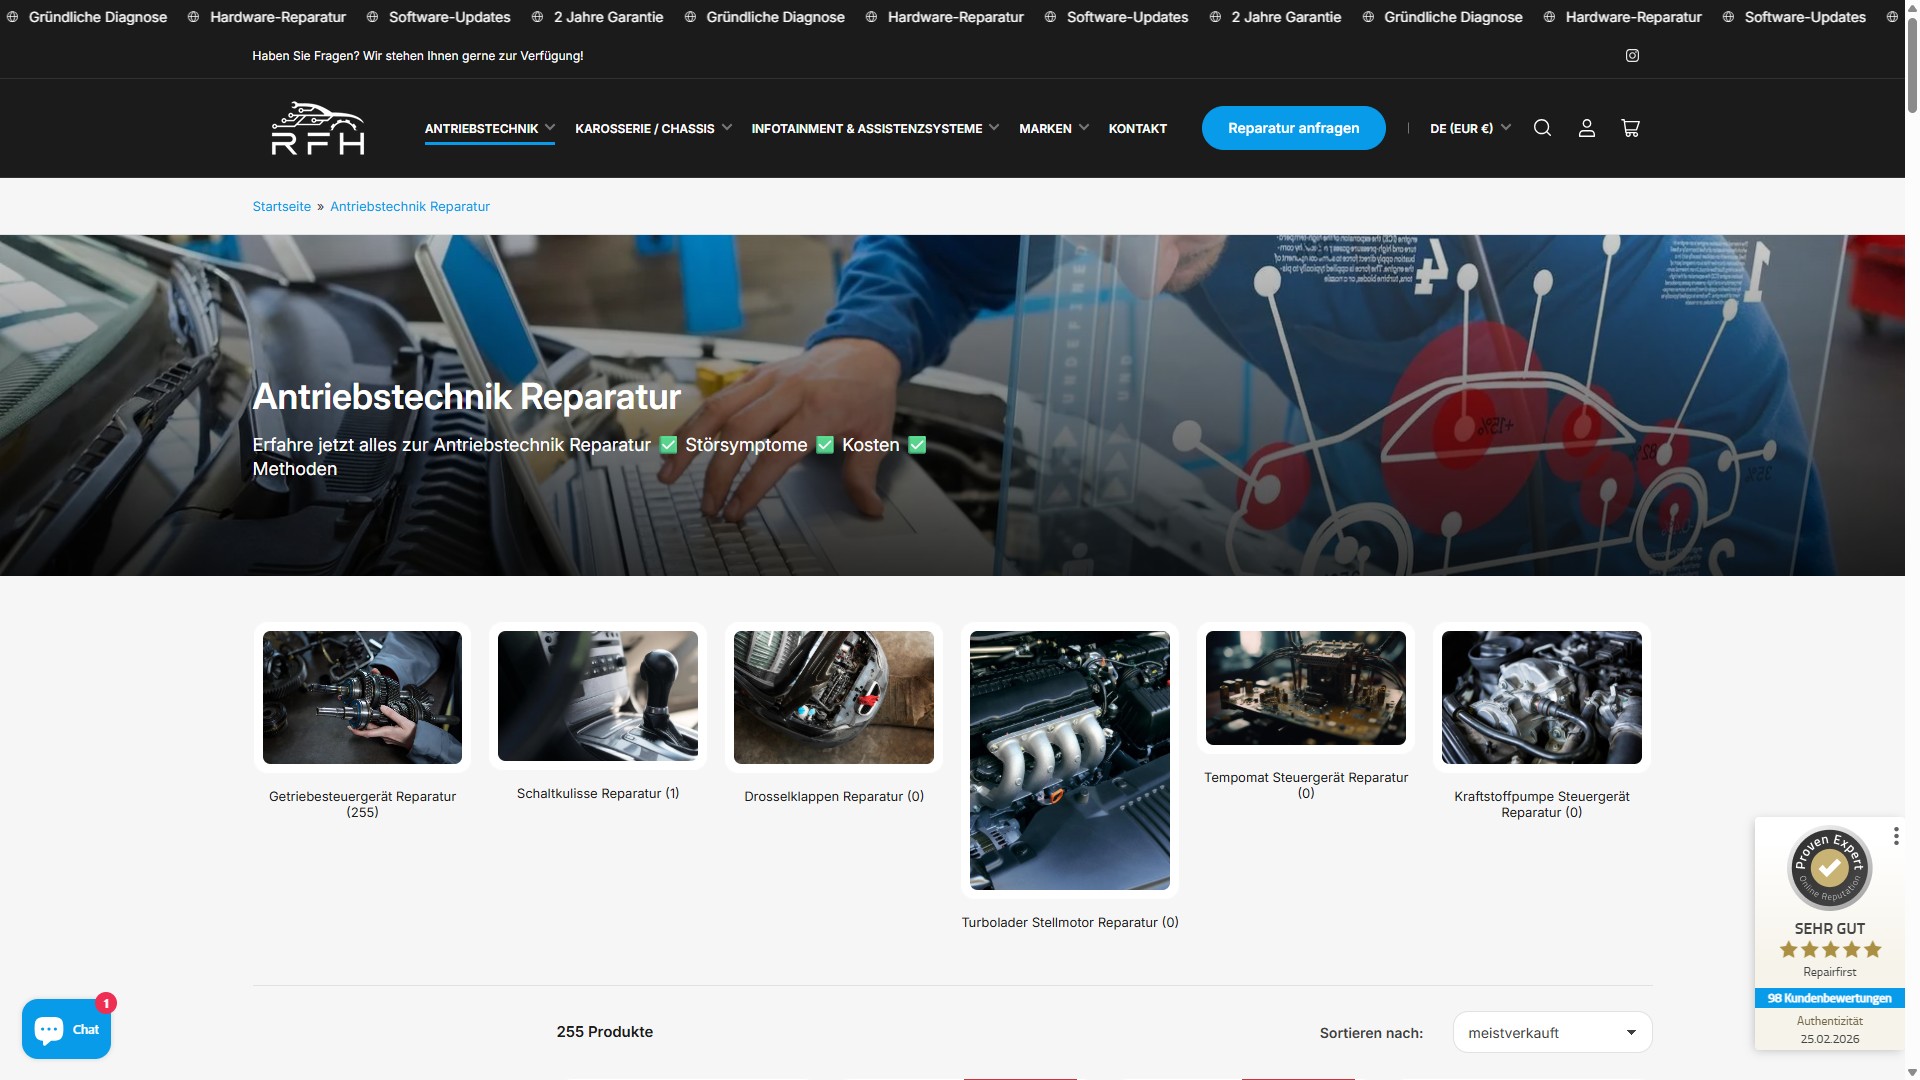This screenshot has height=1080, width=1920.
Task: Open Turbolader Stellmotor Reparatur image
Action: tap(1069, 760)
